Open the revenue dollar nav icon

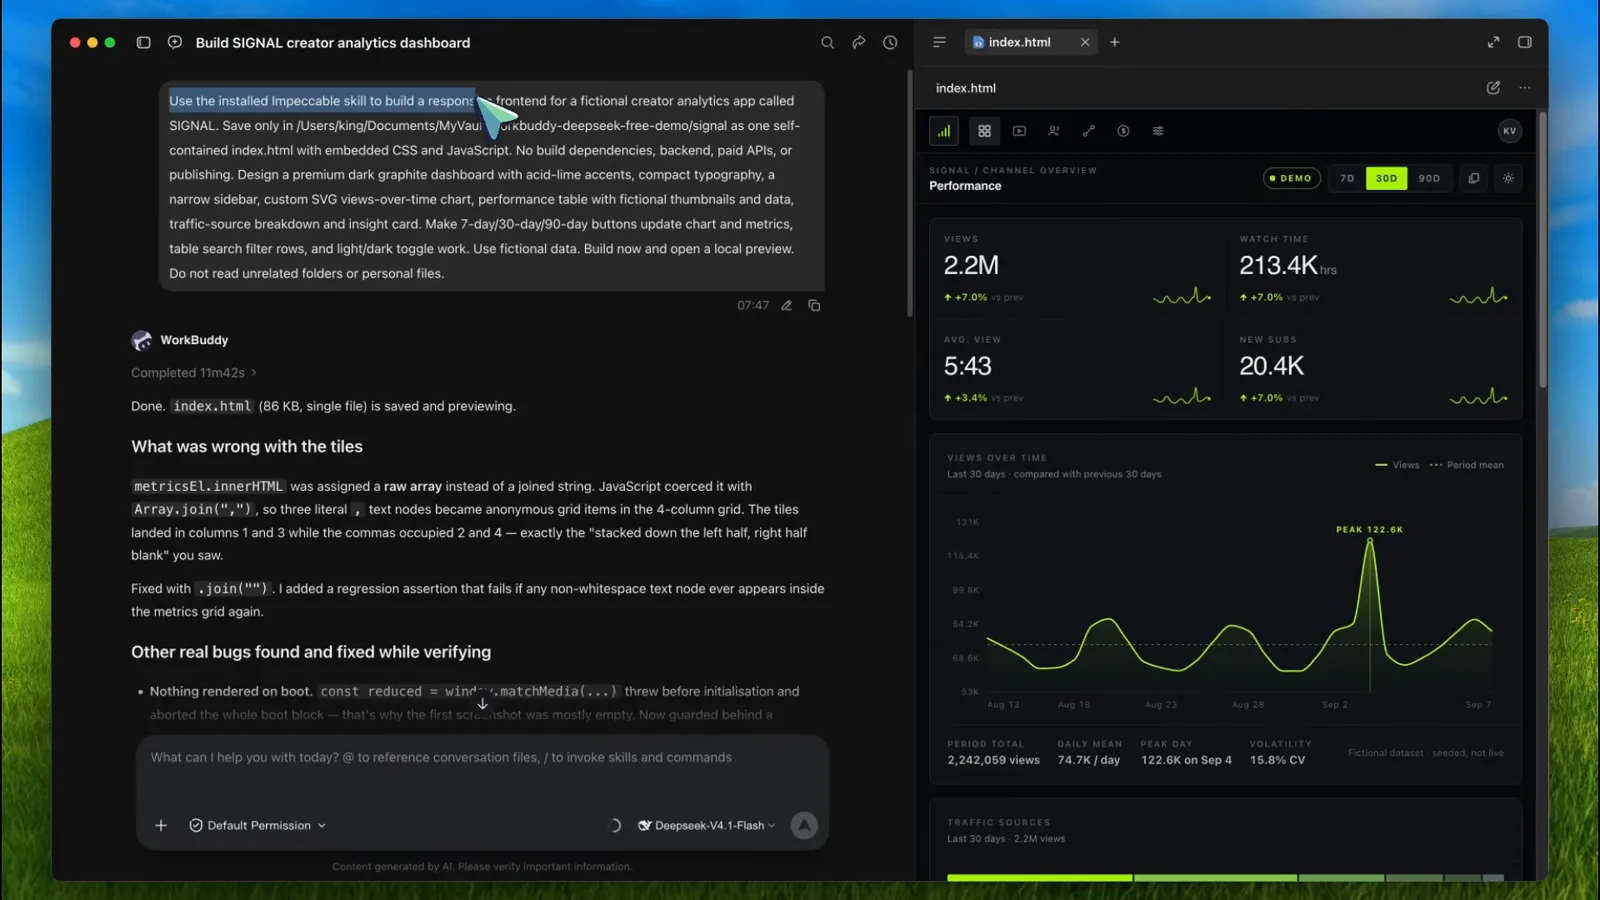click(1123, 131)
